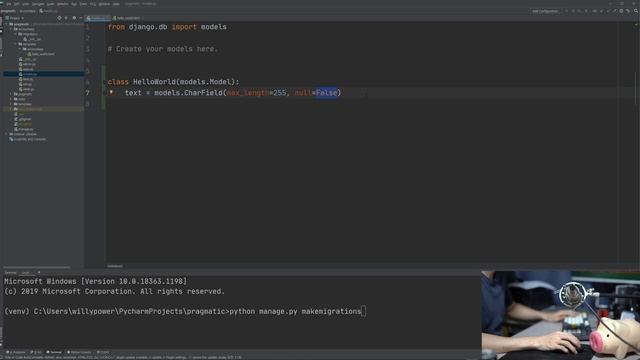
Task: Click the HelloWorld class name in editor
Action: pos(154,82)
